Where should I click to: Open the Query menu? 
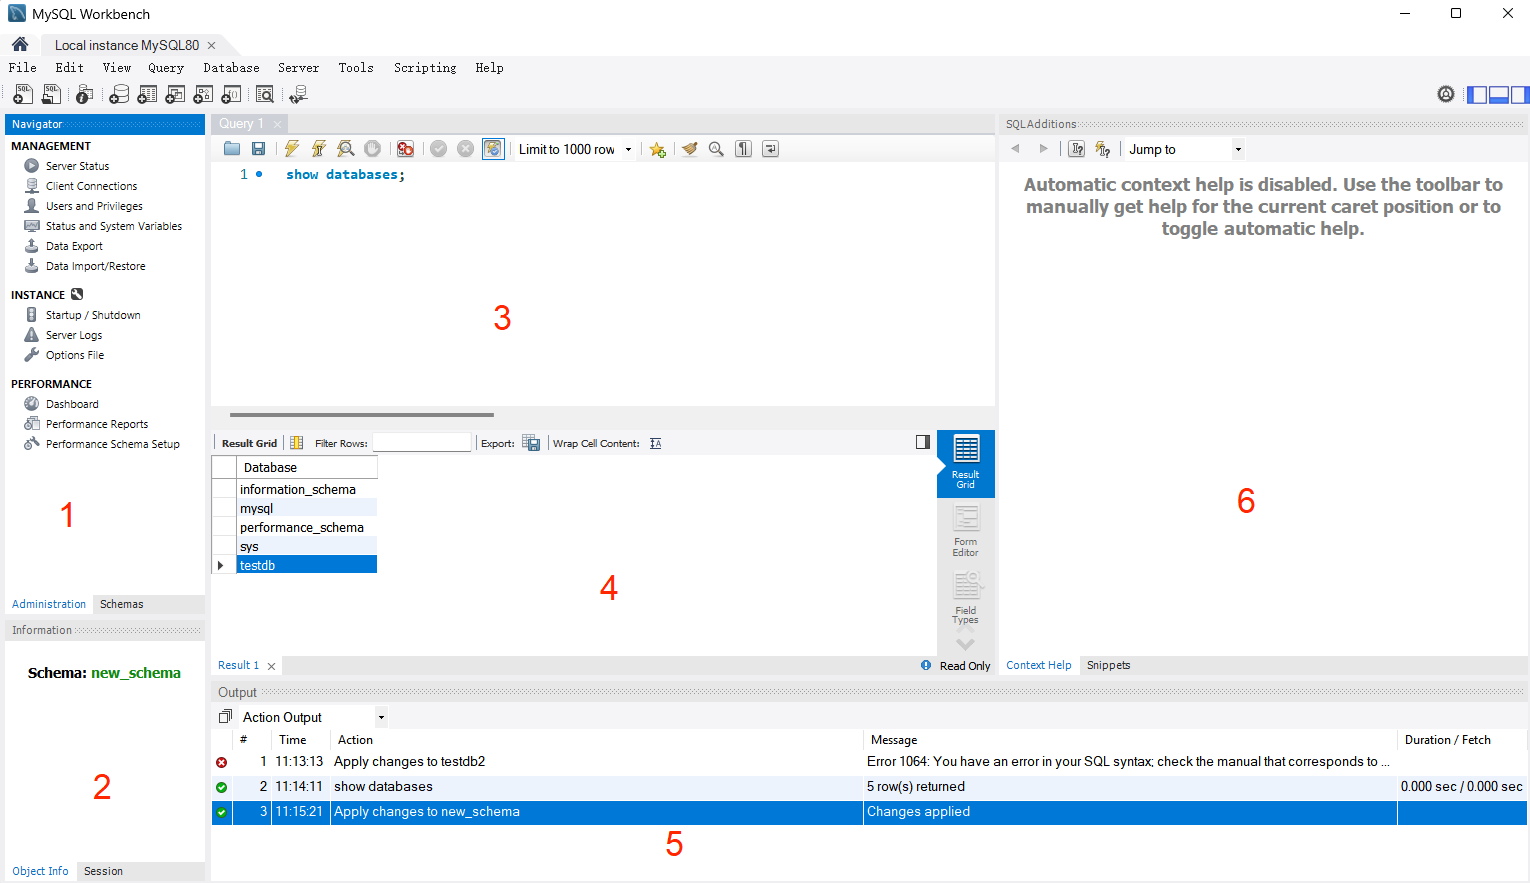tap(166, 68)
